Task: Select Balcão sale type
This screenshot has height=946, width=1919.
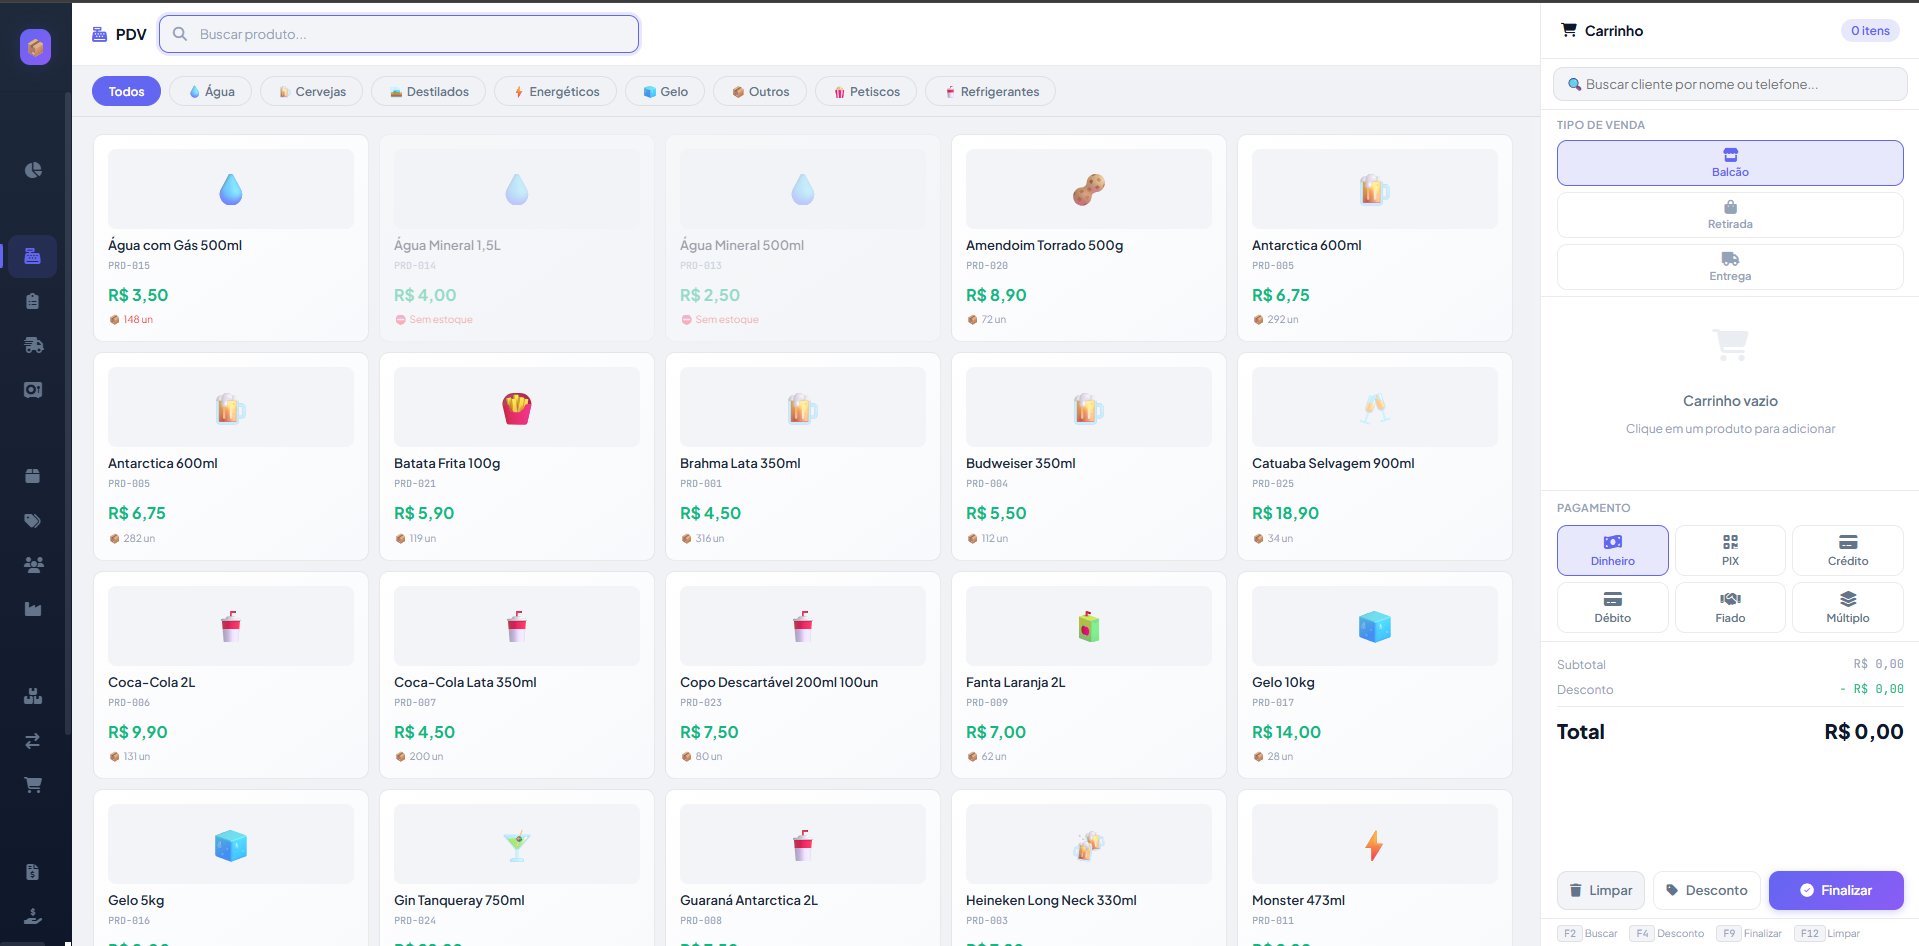Action: (1730, 163)
